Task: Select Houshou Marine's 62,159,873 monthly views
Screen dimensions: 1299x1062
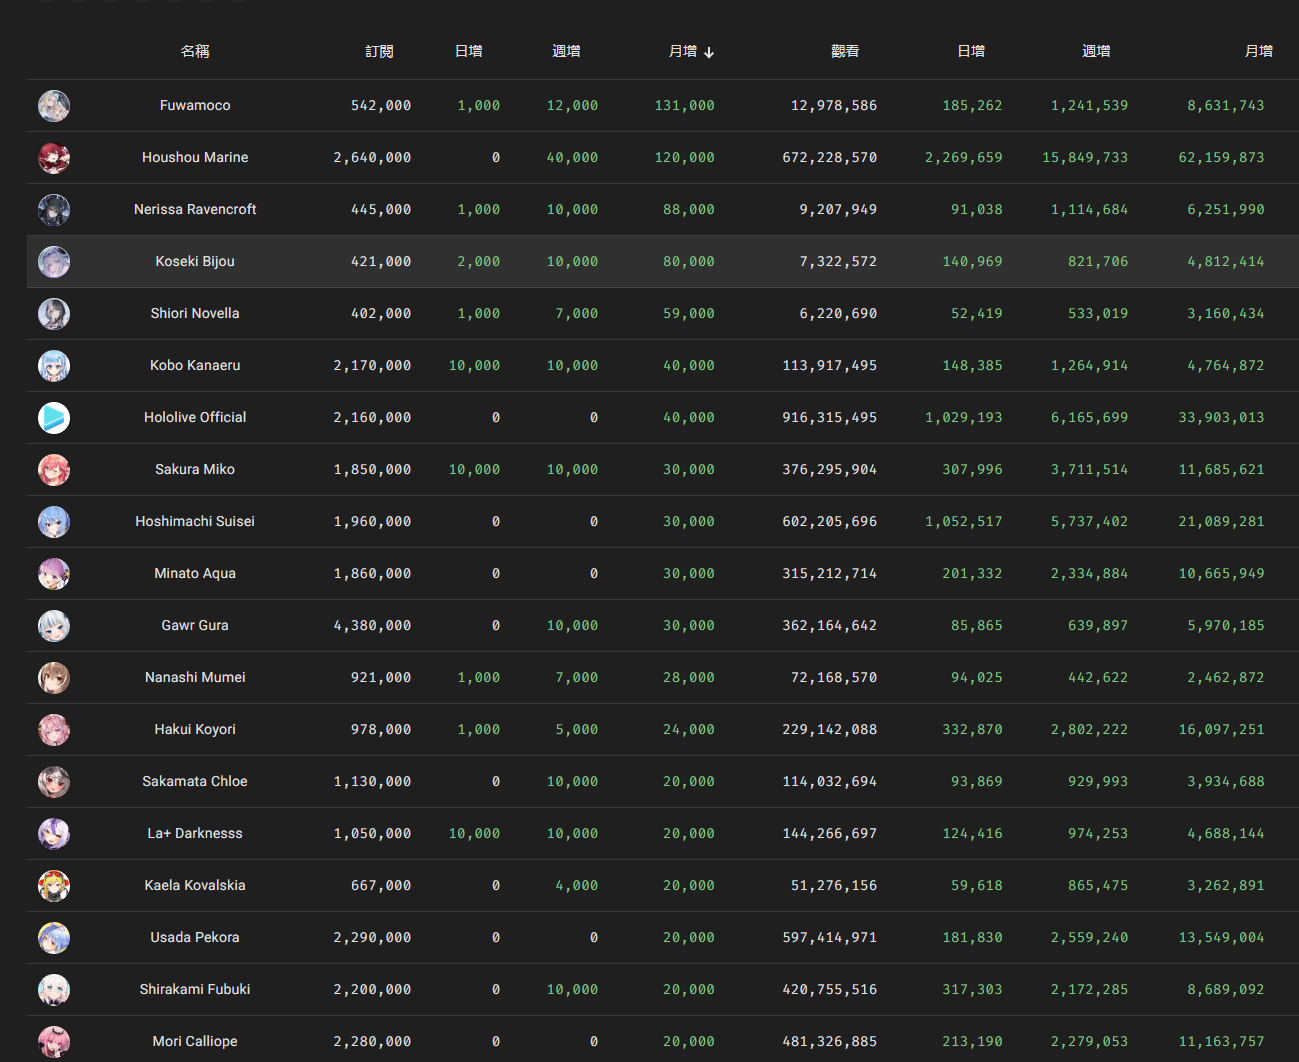Action: 1221,158
